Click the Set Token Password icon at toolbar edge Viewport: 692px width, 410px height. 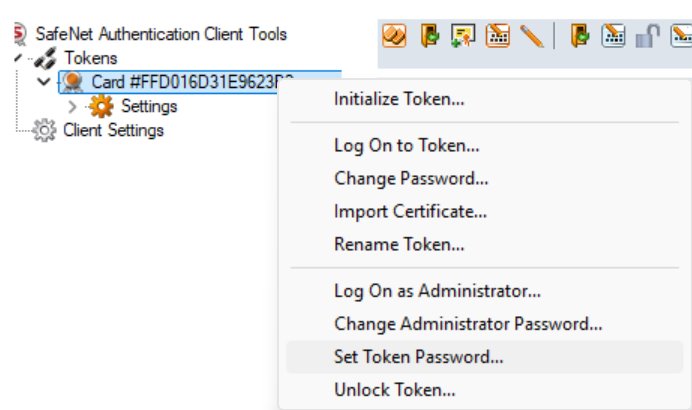click(681, 36)
